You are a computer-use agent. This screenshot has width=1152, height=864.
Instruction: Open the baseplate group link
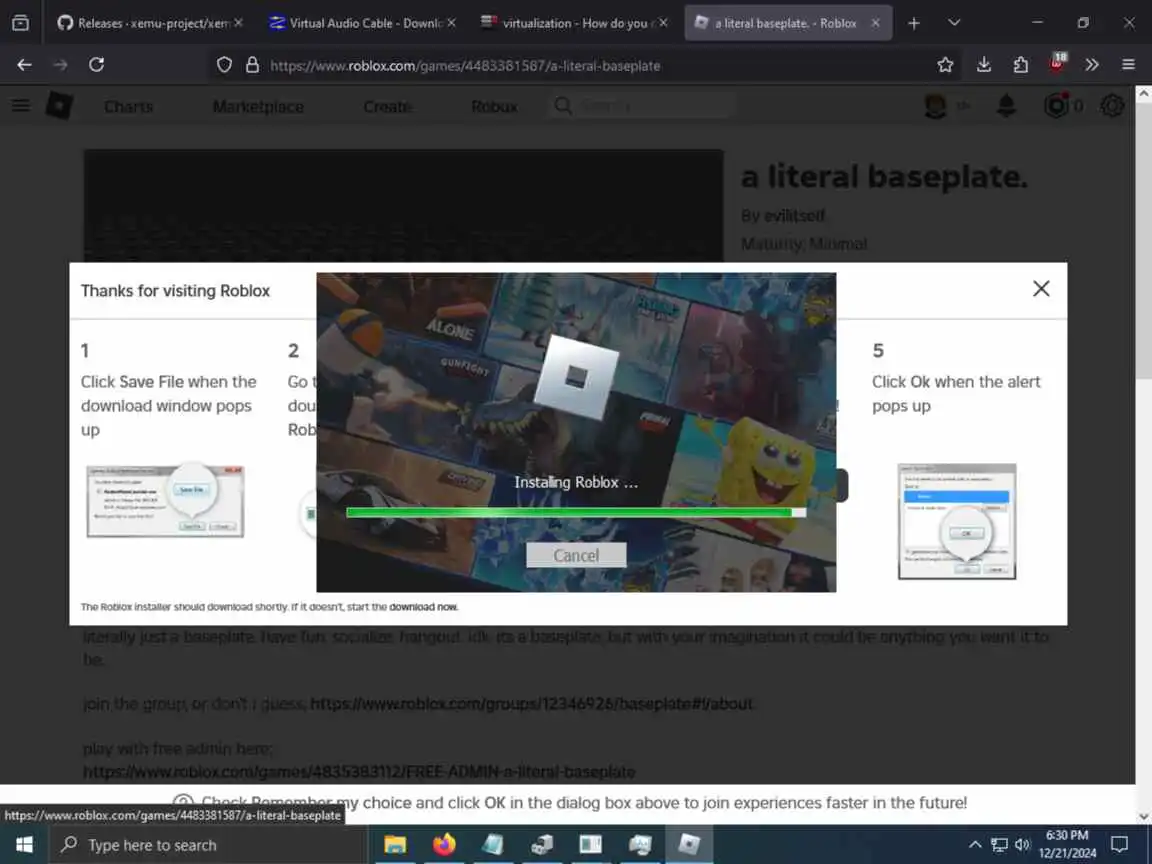(531, 704)
